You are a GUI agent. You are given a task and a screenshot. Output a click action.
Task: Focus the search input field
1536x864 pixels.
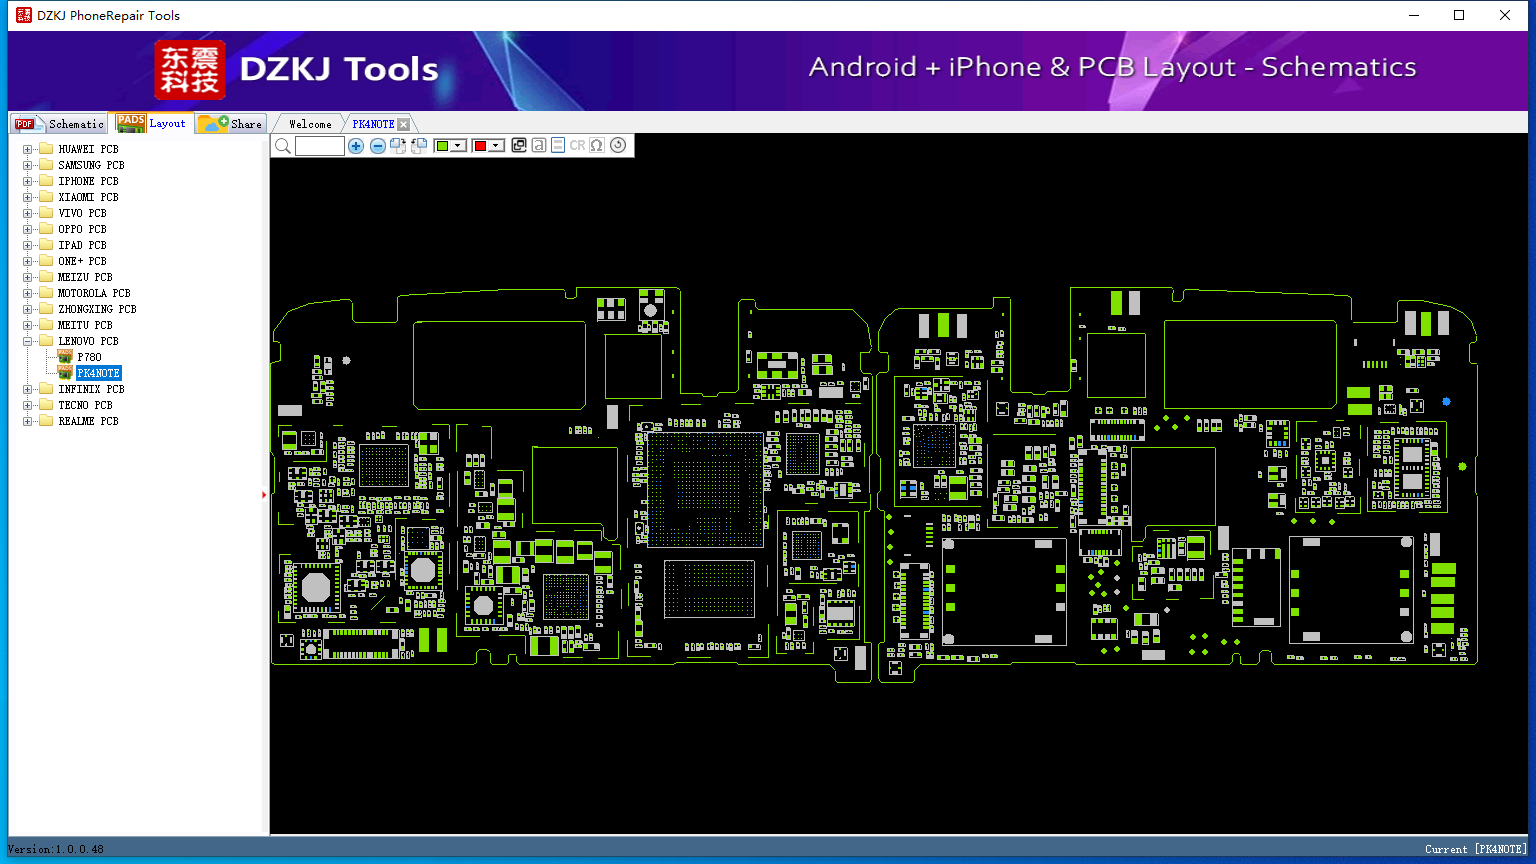(320, 146)
